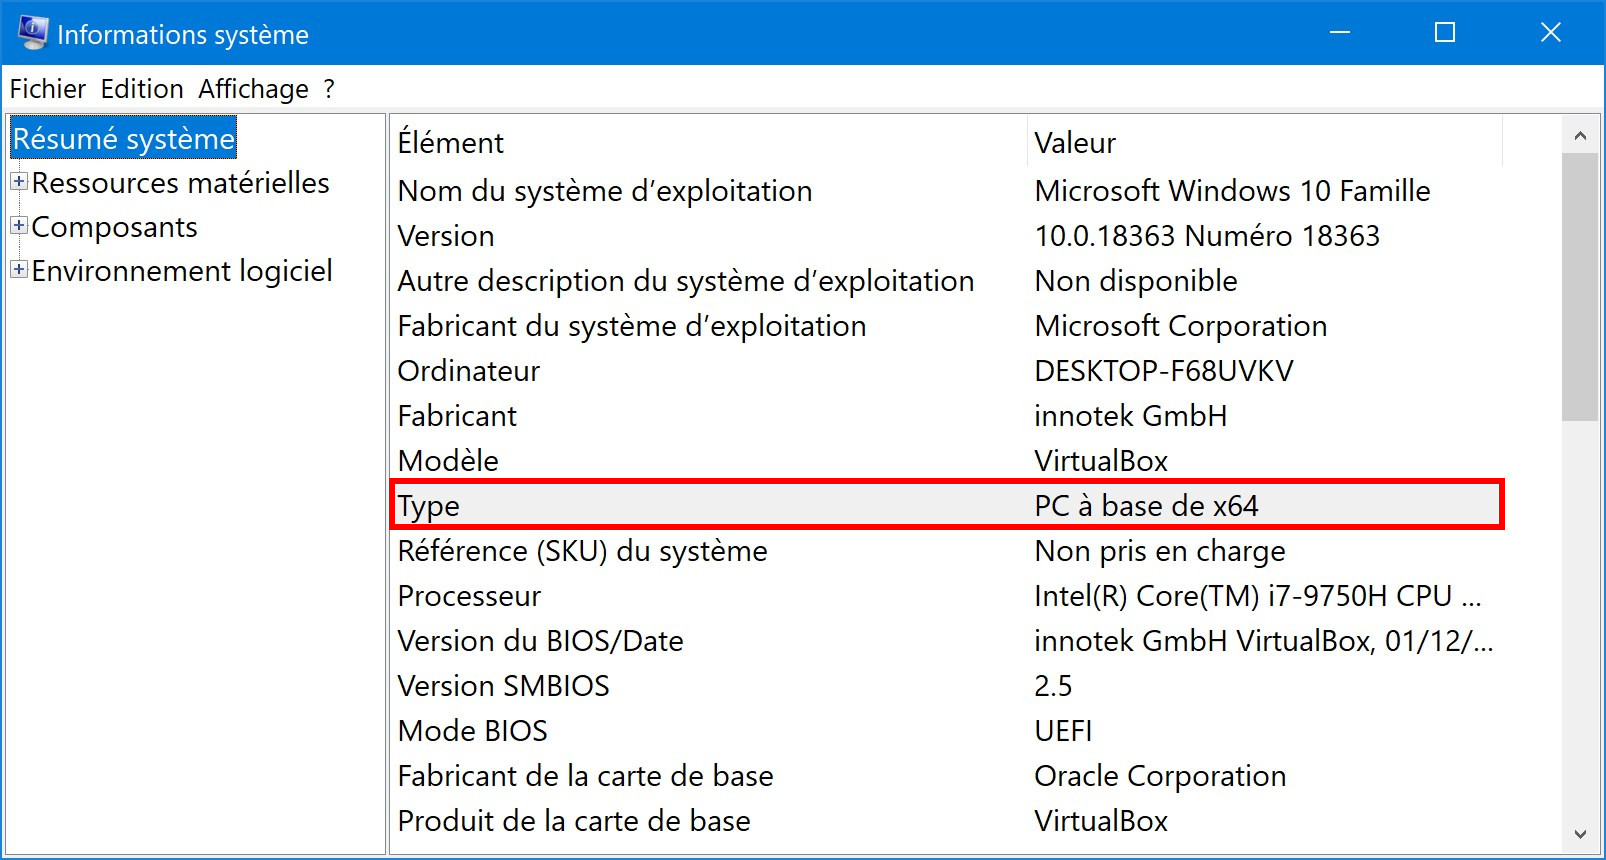Viewport: 1606px width, 860px height.
Task: Expand the Environnement logiciel node
Action: [19, 270]
